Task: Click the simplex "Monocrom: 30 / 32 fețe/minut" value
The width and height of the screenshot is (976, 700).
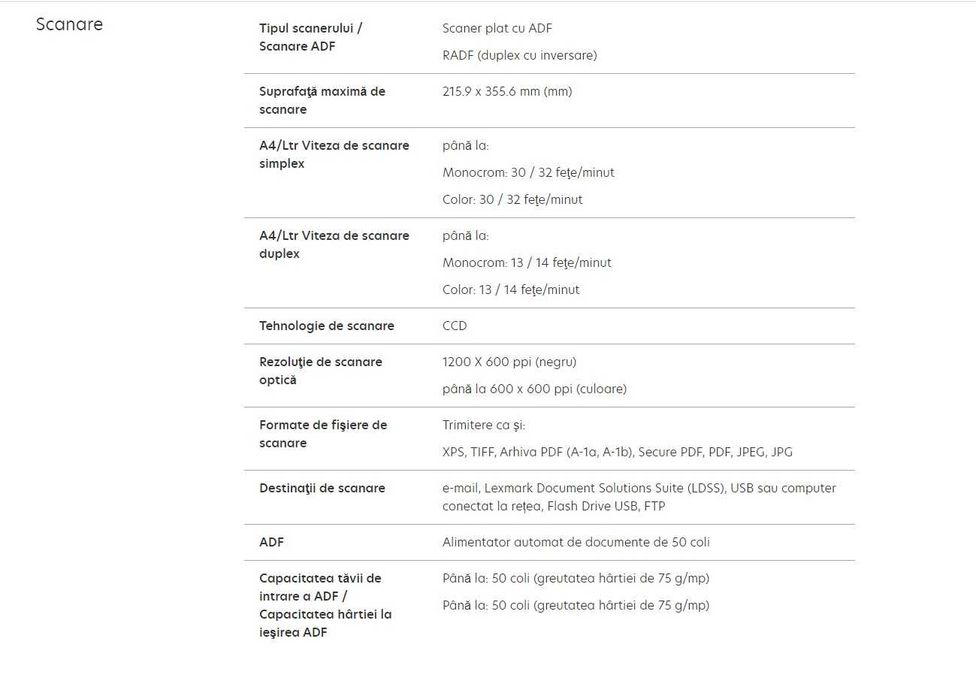Action: 528,173
